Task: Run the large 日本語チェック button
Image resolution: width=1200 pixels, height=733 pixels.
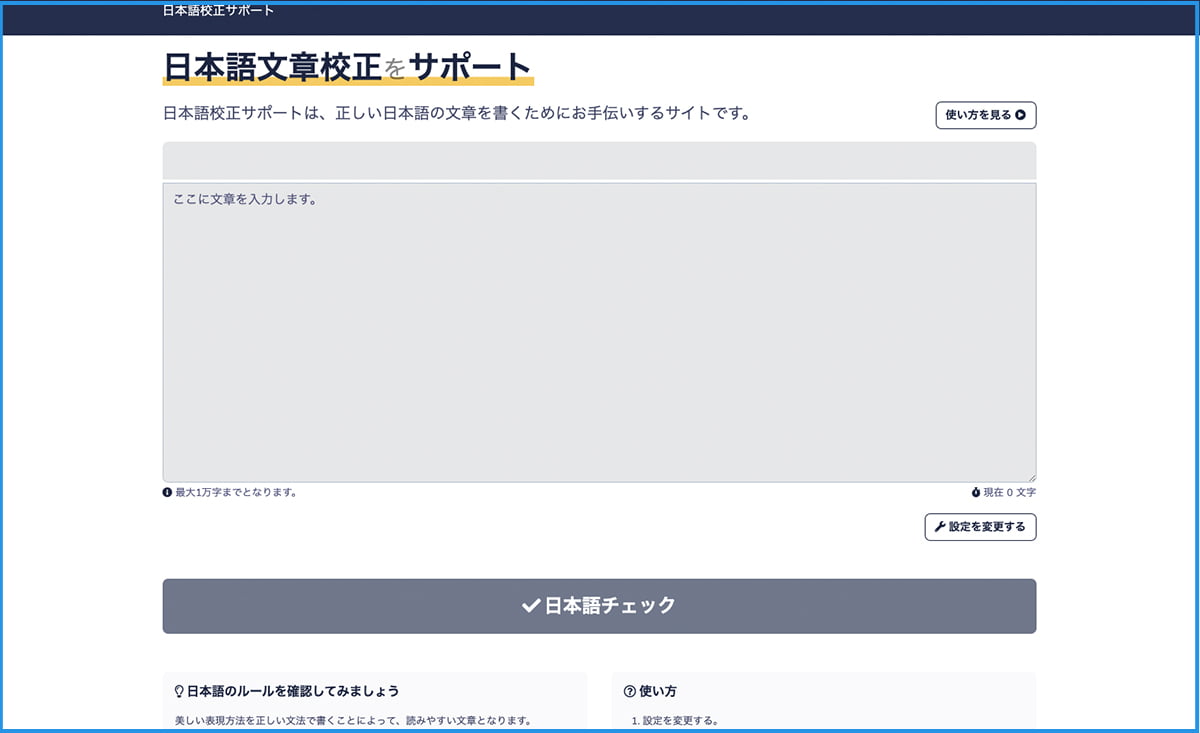Action: [599, 606]
